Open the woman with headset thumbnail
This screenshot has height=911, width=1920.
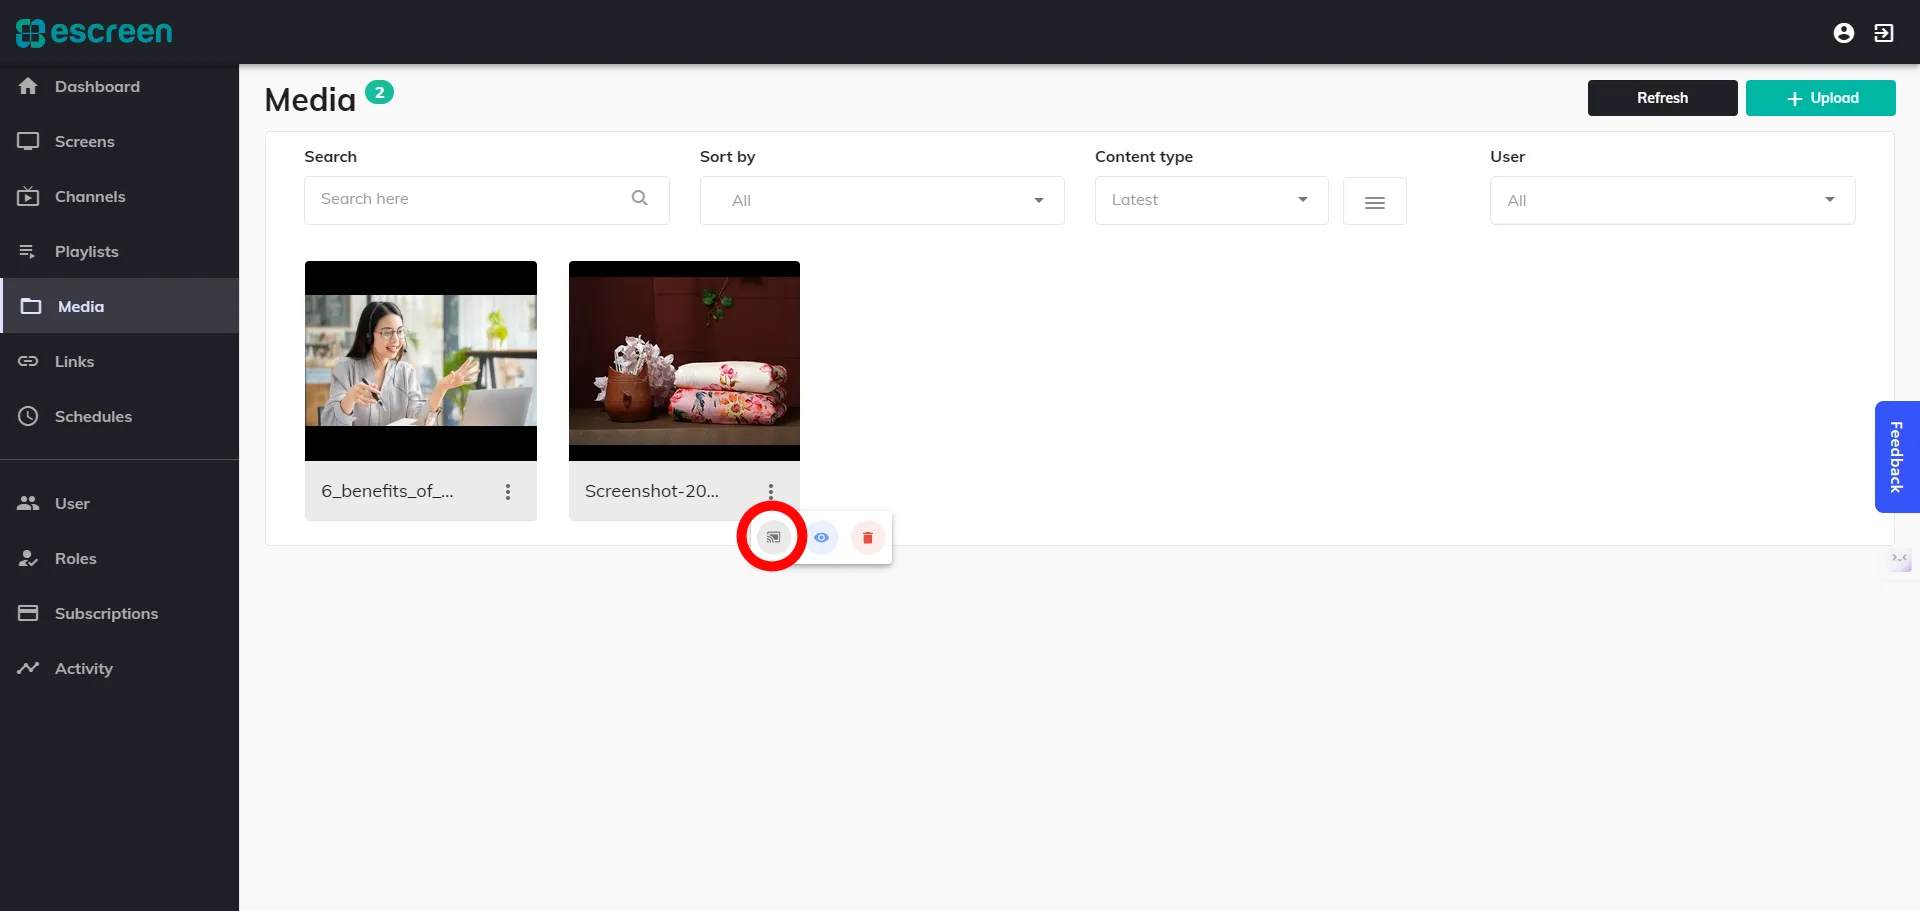point(421,361)
